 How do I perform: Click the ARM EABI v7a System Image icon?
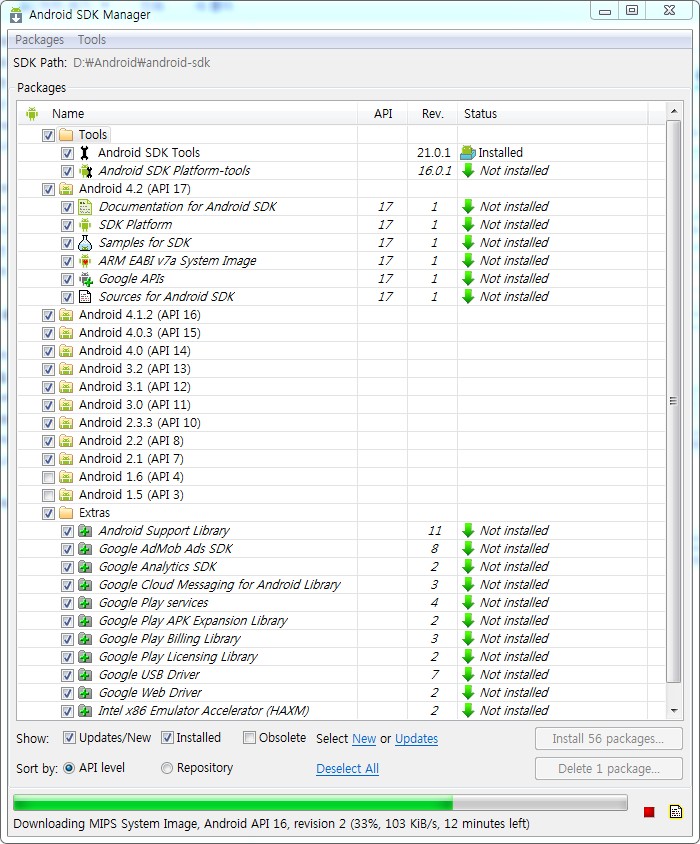[x=85, y=261]
